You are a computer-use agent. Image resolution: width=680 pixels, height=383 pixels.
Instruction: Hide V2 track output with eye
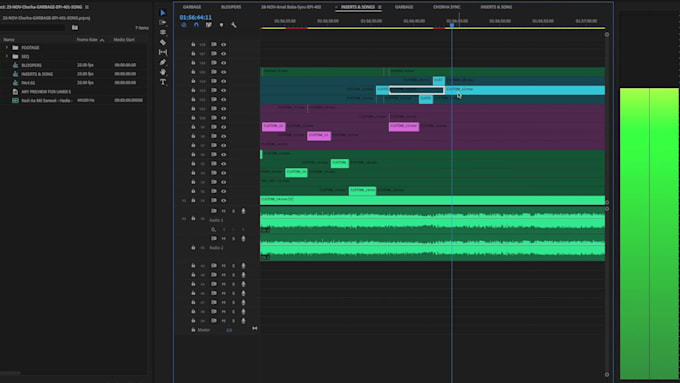[x=224, y=191]
